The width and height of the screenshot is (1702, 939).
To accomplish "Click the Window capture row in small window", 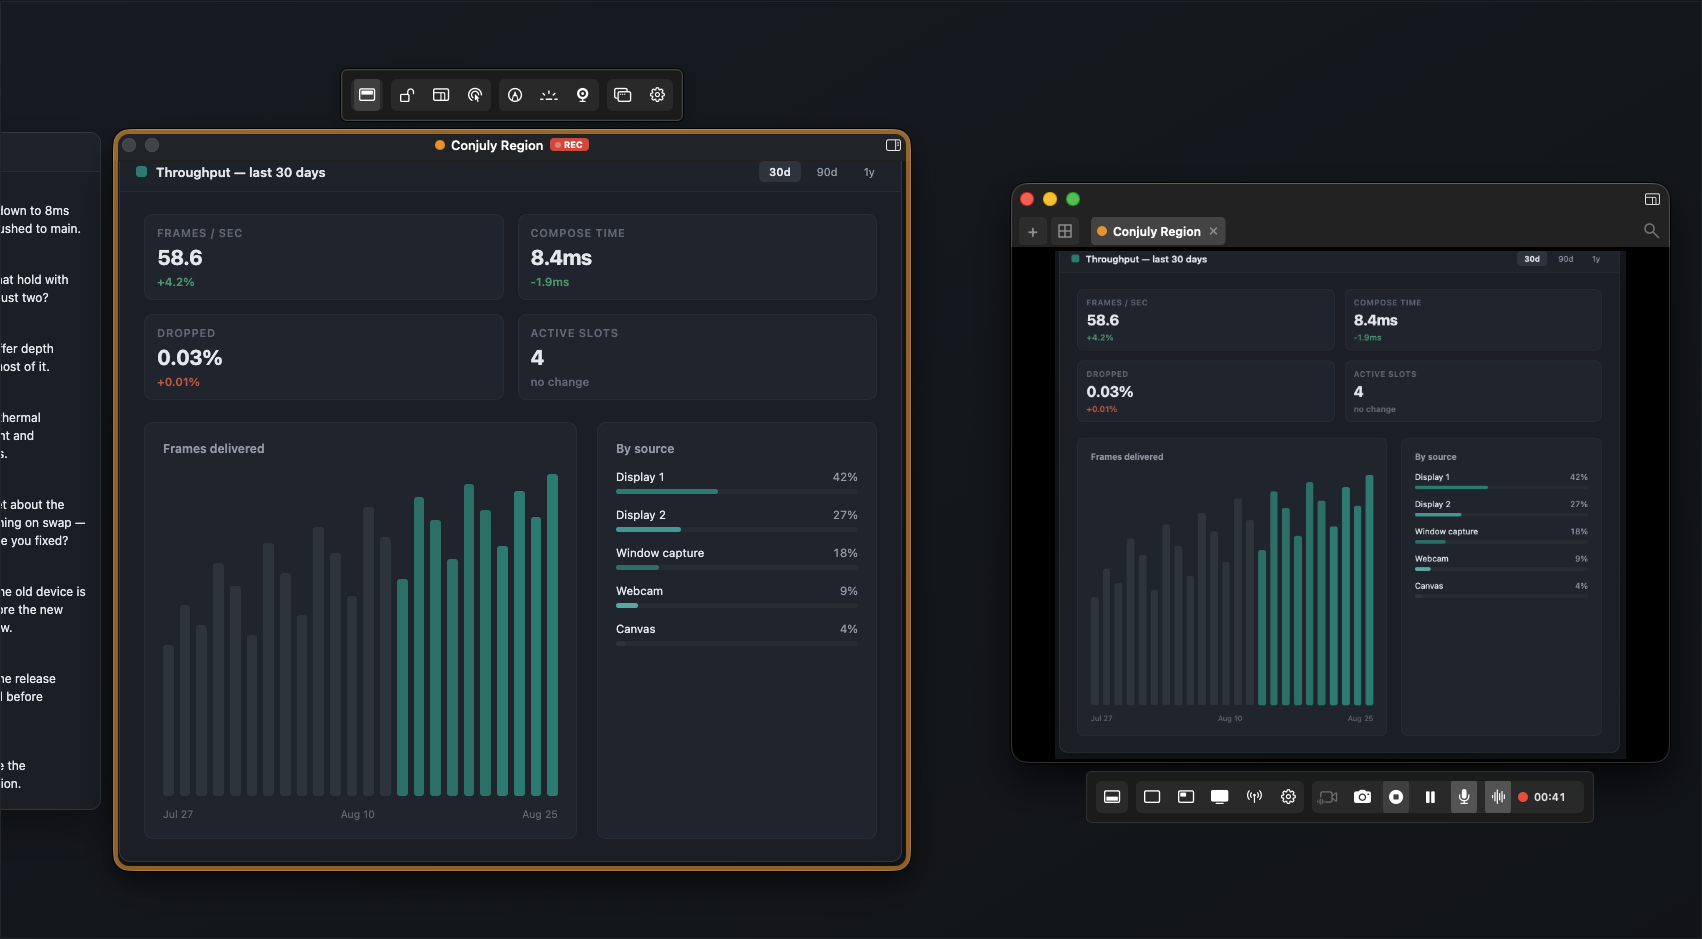I will point(1501,535).
